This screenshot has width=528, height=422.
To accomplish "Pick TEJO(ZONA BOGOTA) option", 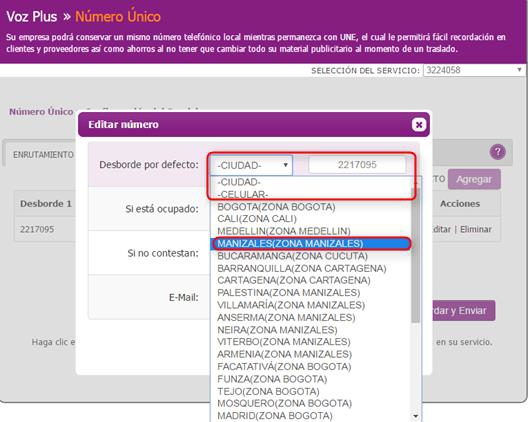I will 311,391.
